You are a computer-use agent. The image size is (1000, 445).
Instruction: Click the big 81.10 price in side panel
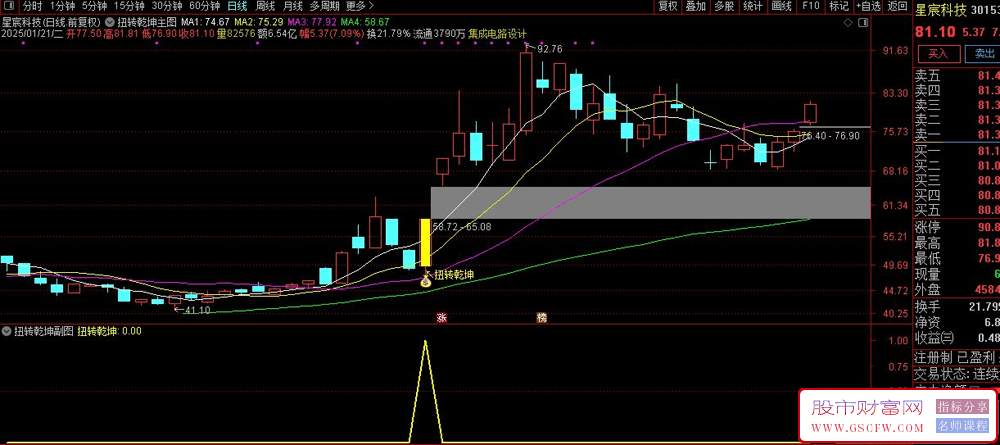coord(936,31)
